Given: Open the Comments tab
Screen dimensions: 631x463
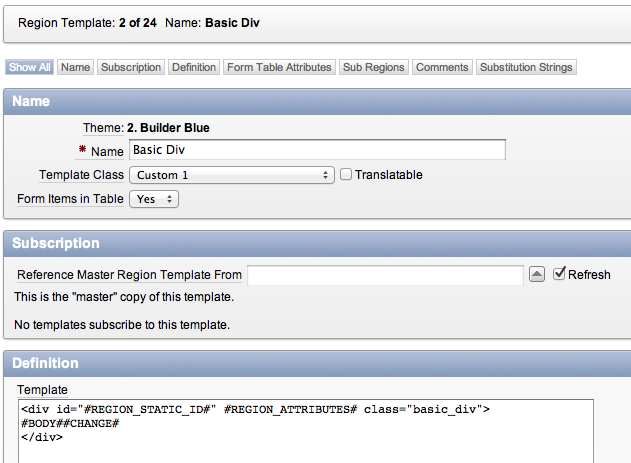Looking at the screenshot, I should click(x=442, y=67).
